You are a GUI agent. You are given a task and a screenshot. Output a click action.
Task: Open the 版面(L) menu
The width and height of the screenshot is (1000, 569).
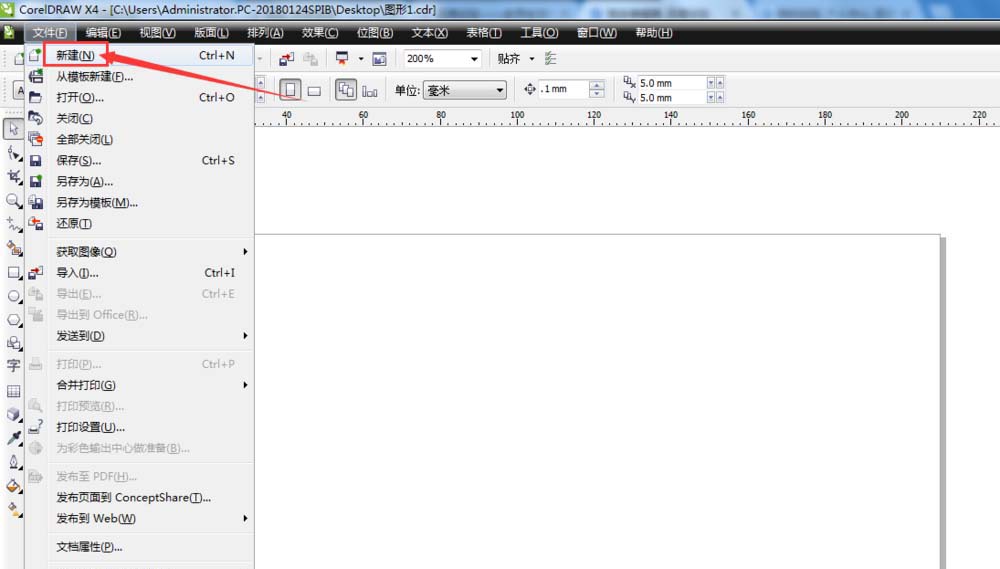click(211, 33)
